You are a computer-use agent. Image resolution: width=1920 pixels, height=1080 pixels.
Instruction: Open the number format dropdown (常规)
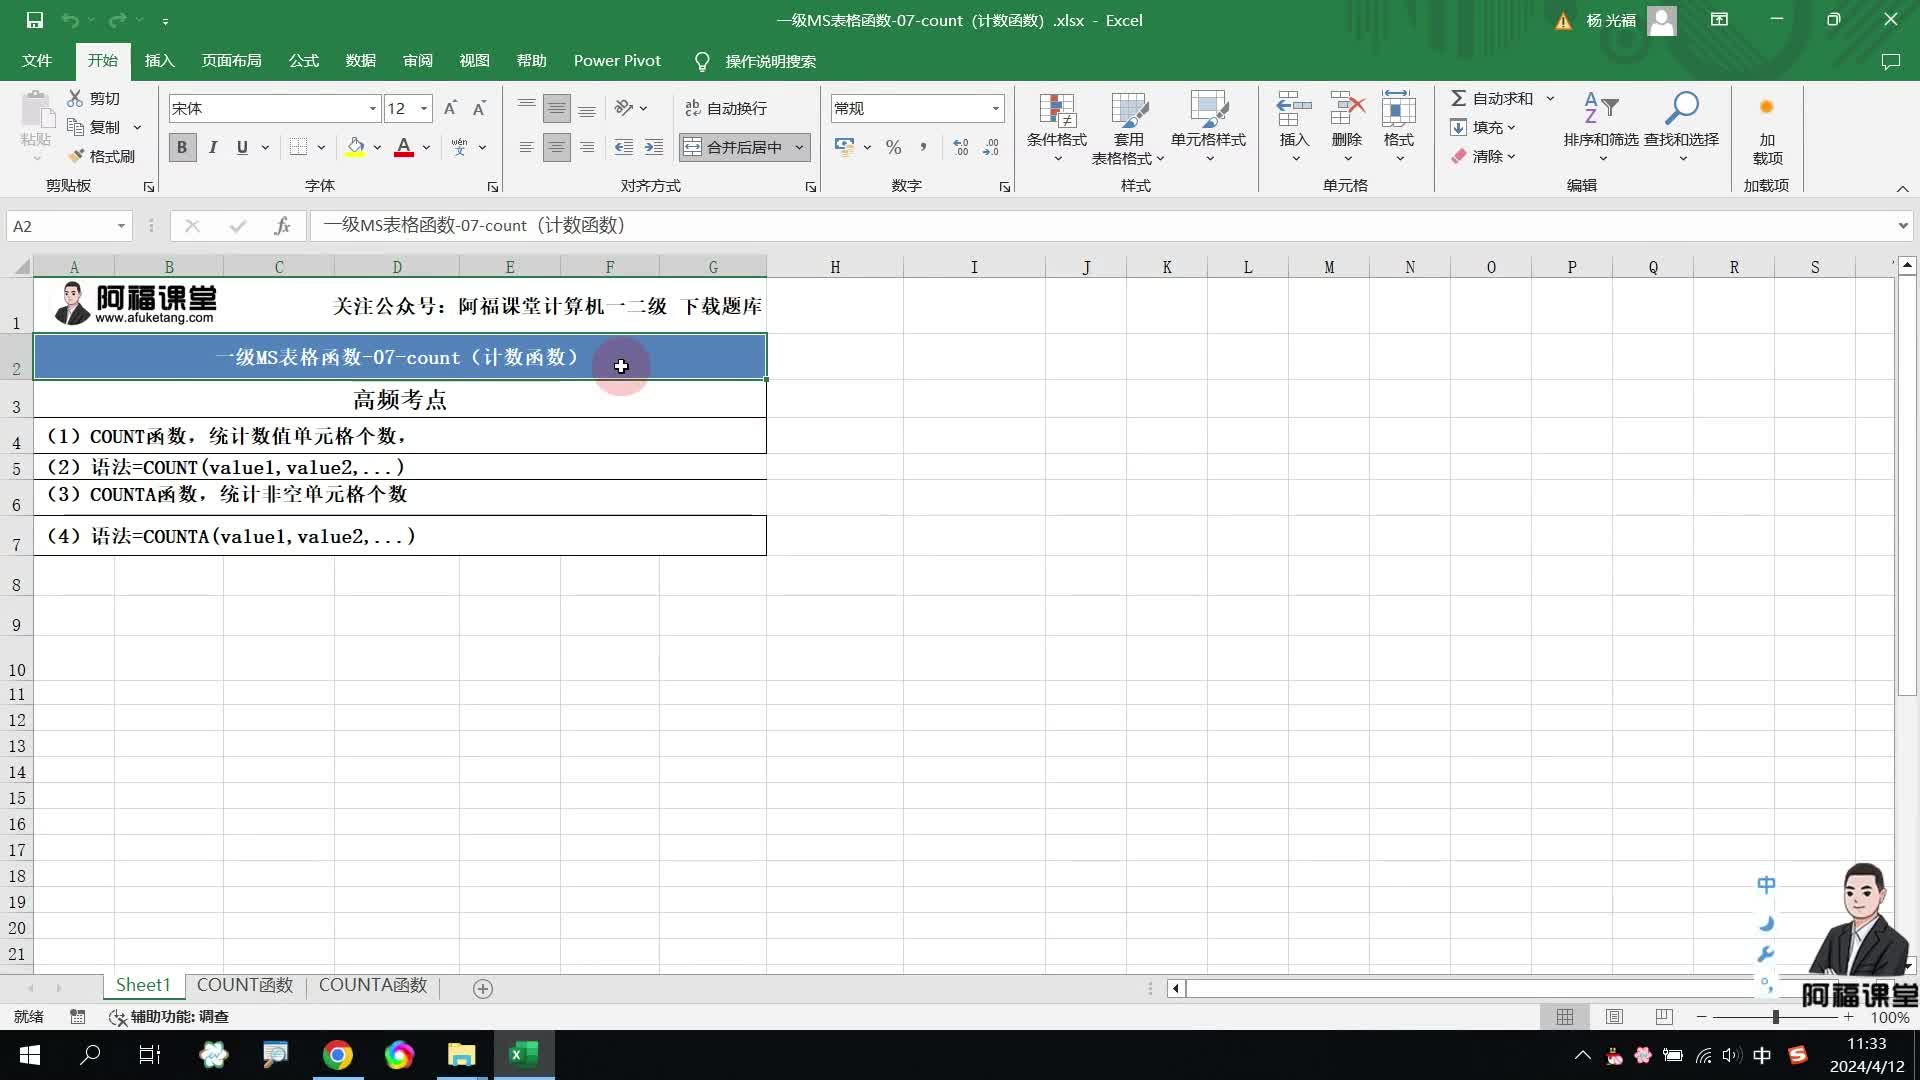click(995, 108)
